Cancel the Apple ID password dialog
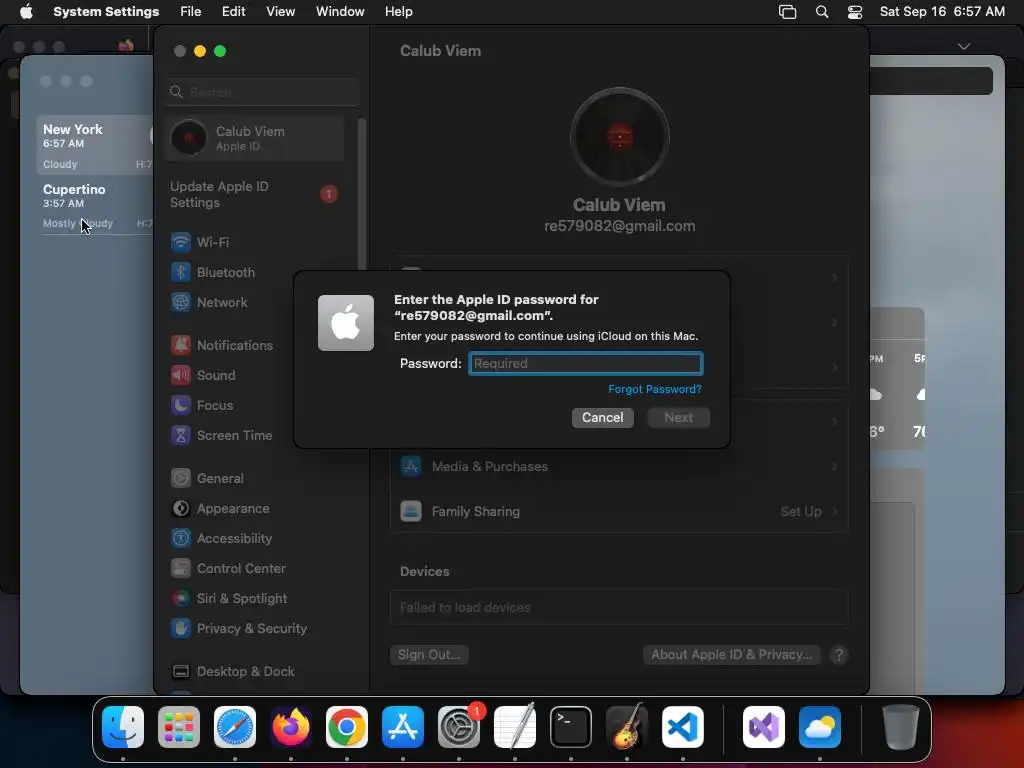This screenshot has height=768, width=1024. (603, 417)
